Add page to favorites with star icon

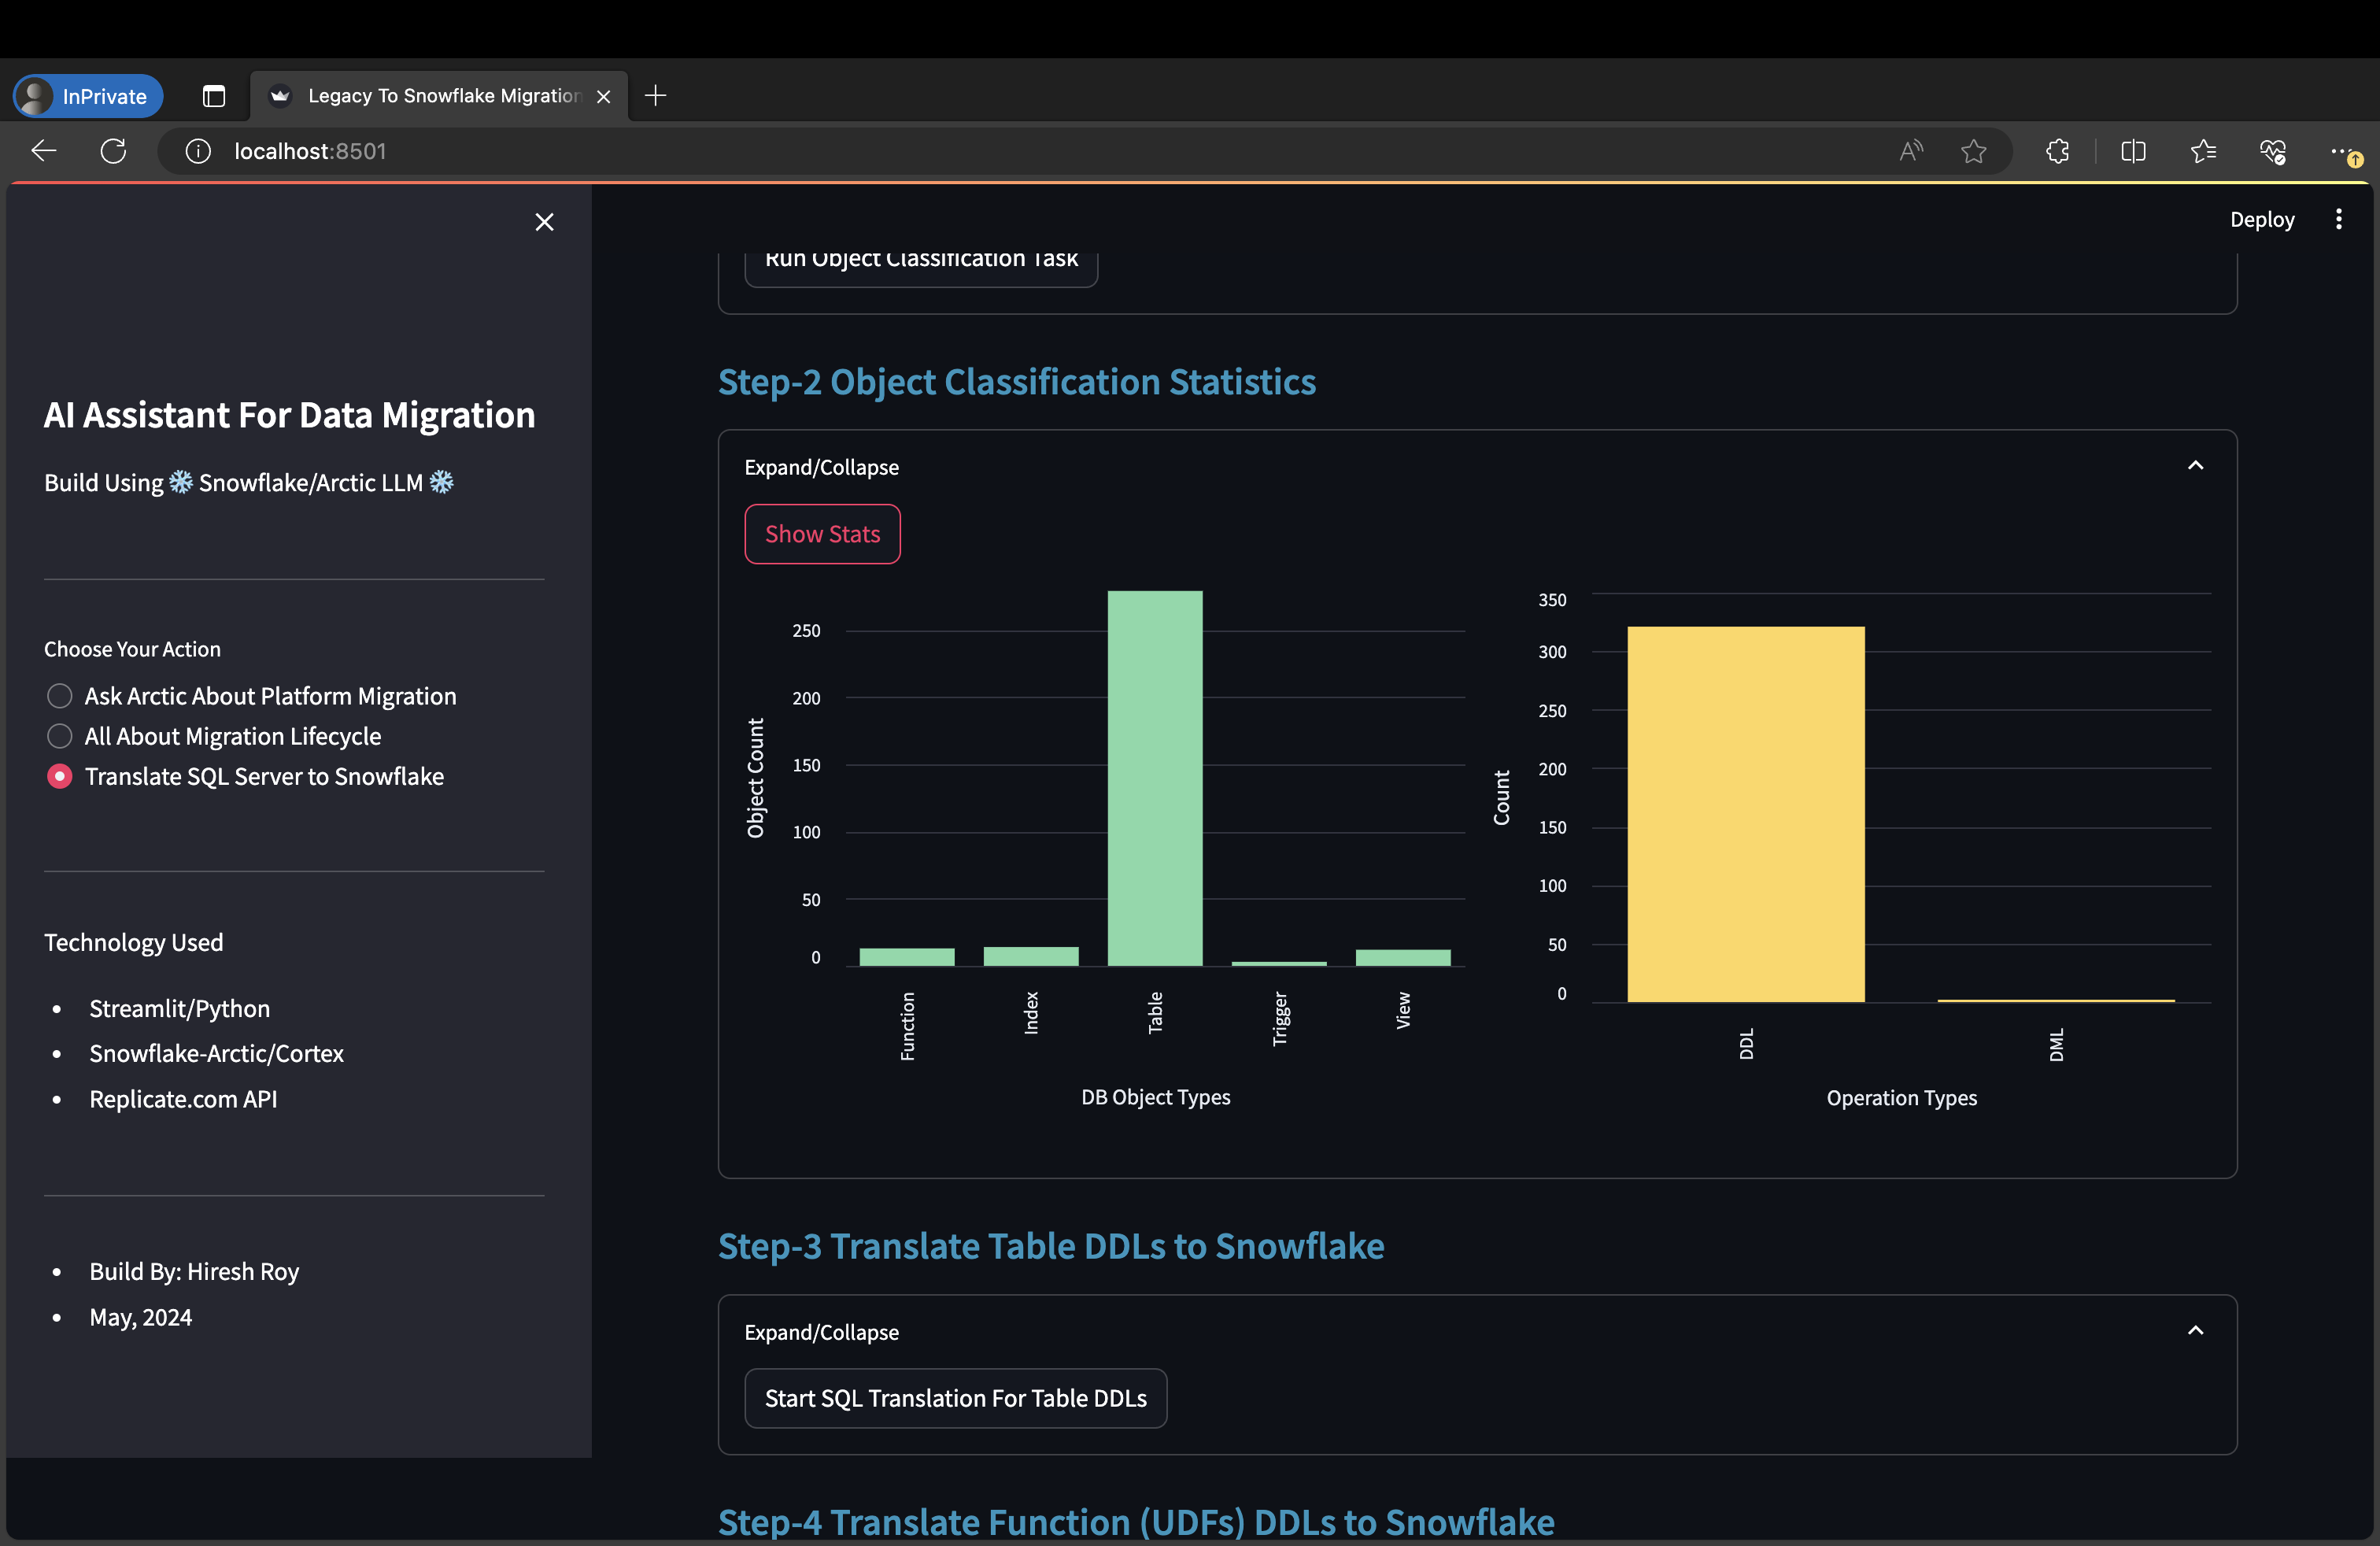click(1973, 151)
